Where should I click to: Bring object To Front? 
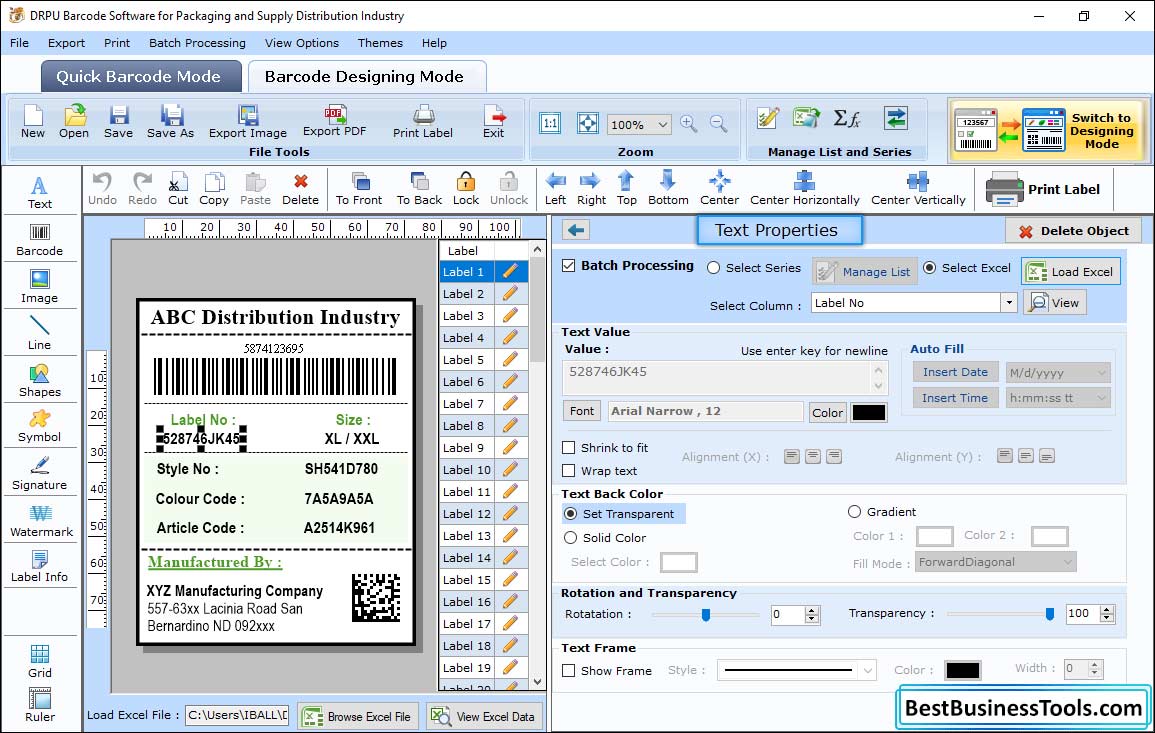point(359,189)
